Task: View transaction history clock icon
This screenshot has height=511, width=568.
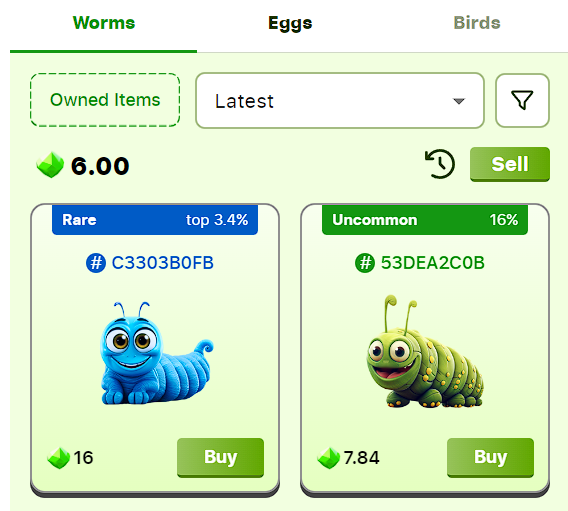Action: (440, 164)
